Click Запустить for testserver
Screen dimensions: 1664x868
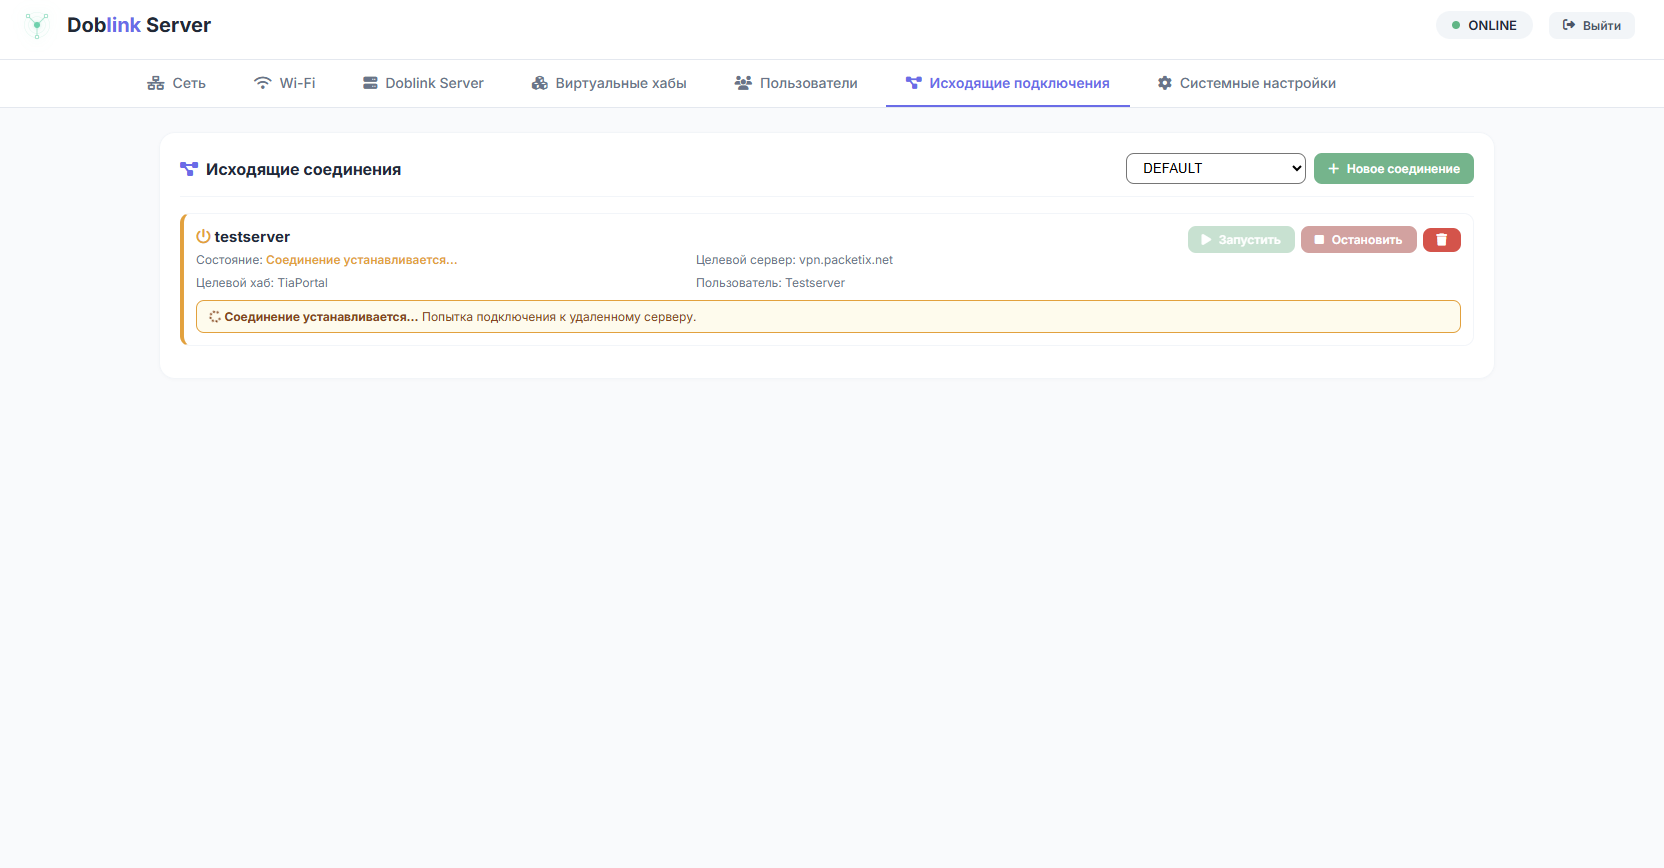click(x=1241, y=240)
